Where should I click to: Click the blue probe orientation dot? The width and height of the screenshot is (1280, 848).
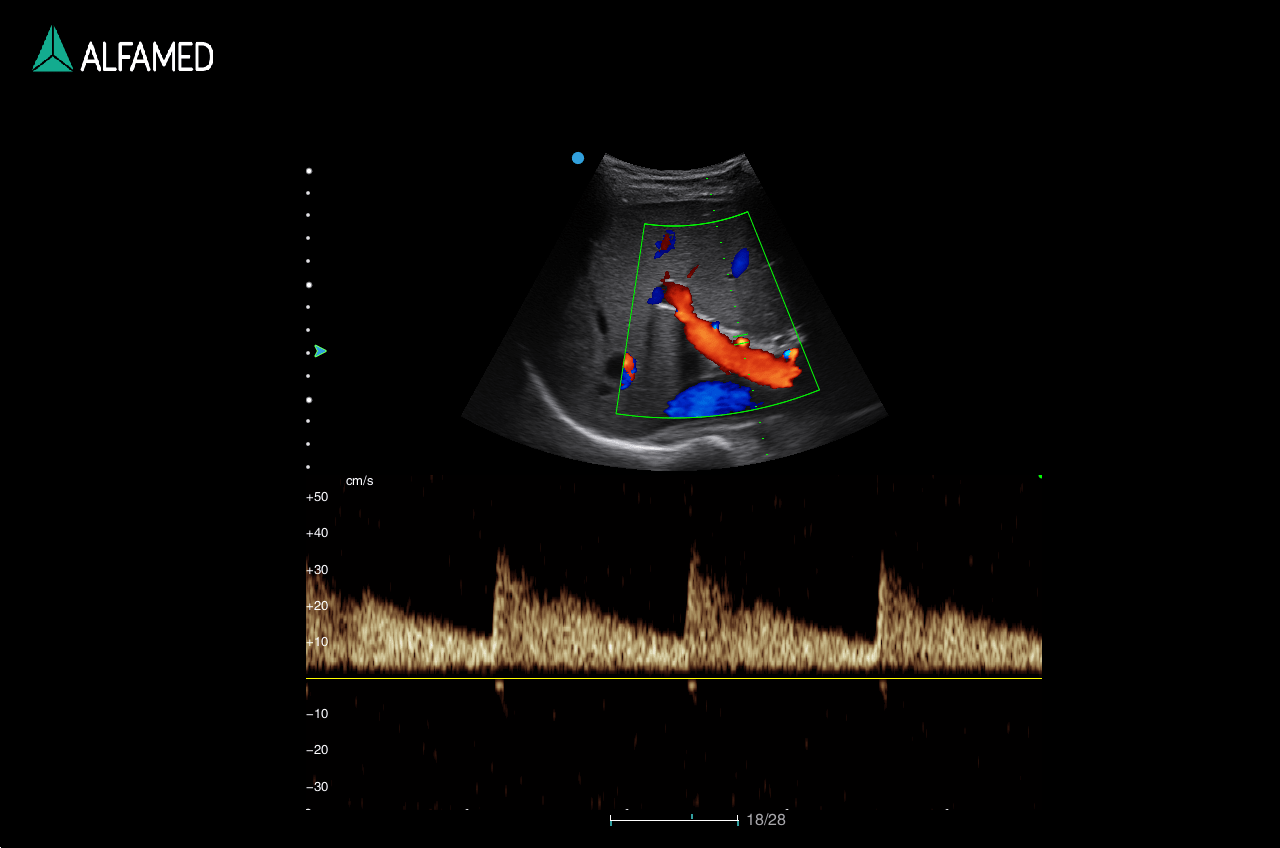[578, 158]
